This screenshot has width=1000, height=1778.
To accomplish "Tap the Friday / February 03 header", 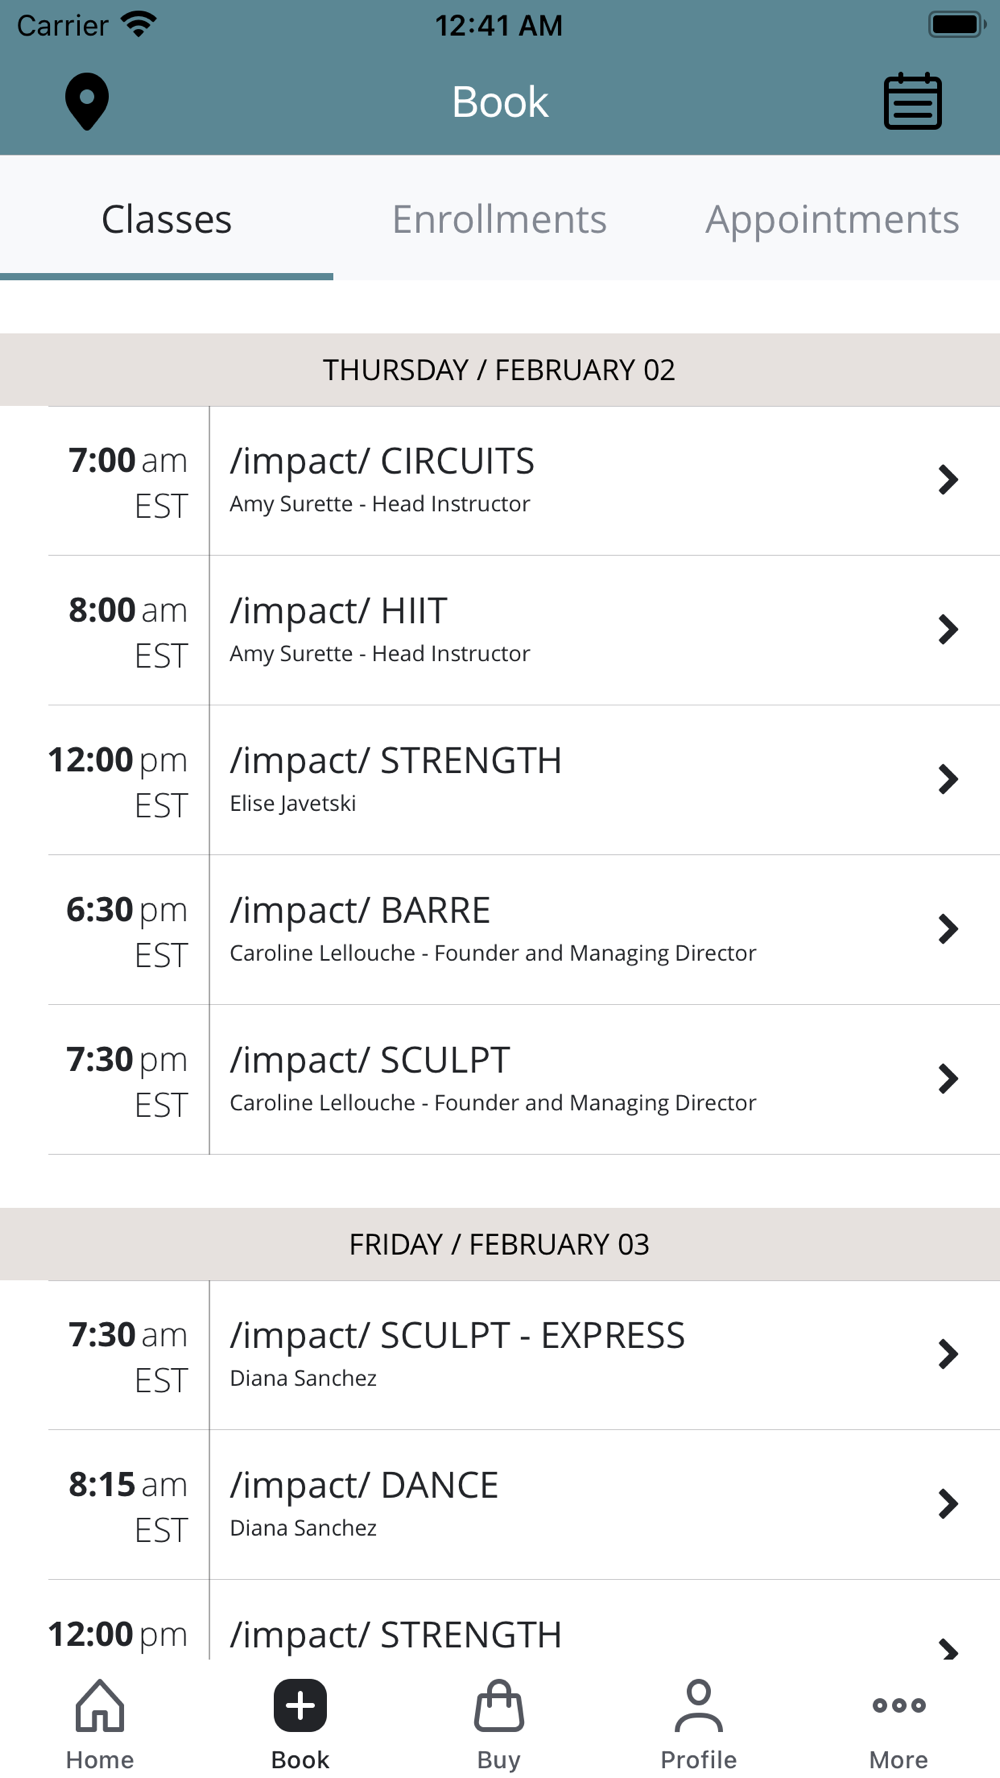I will pos(499,1244).
